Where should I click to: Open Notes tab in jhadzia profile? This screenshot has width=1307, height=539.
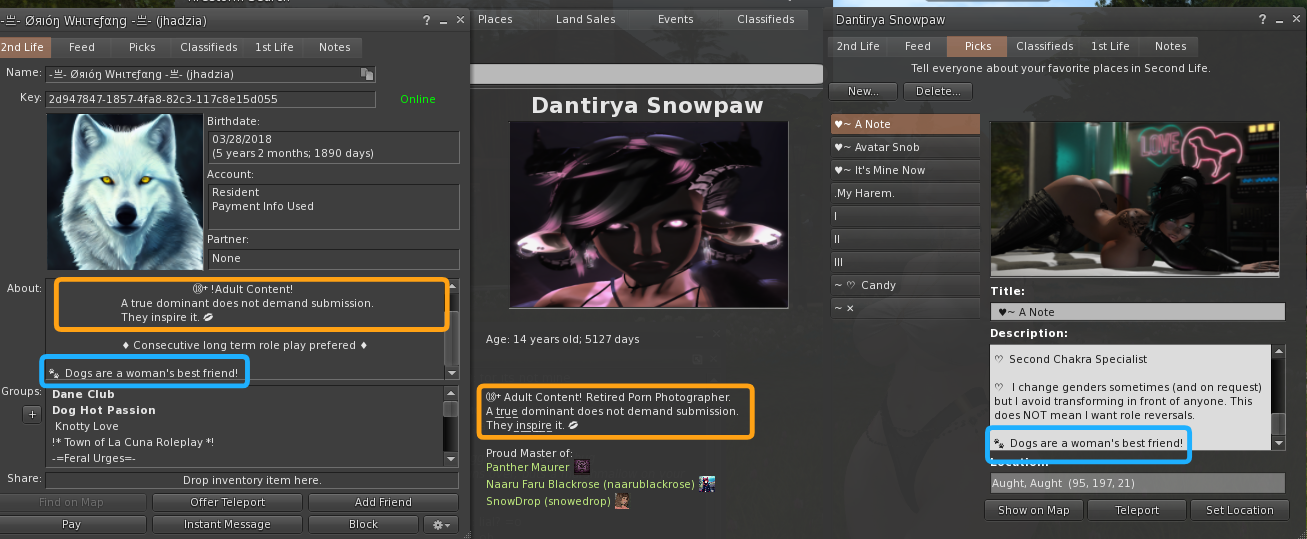click(334, 47)
